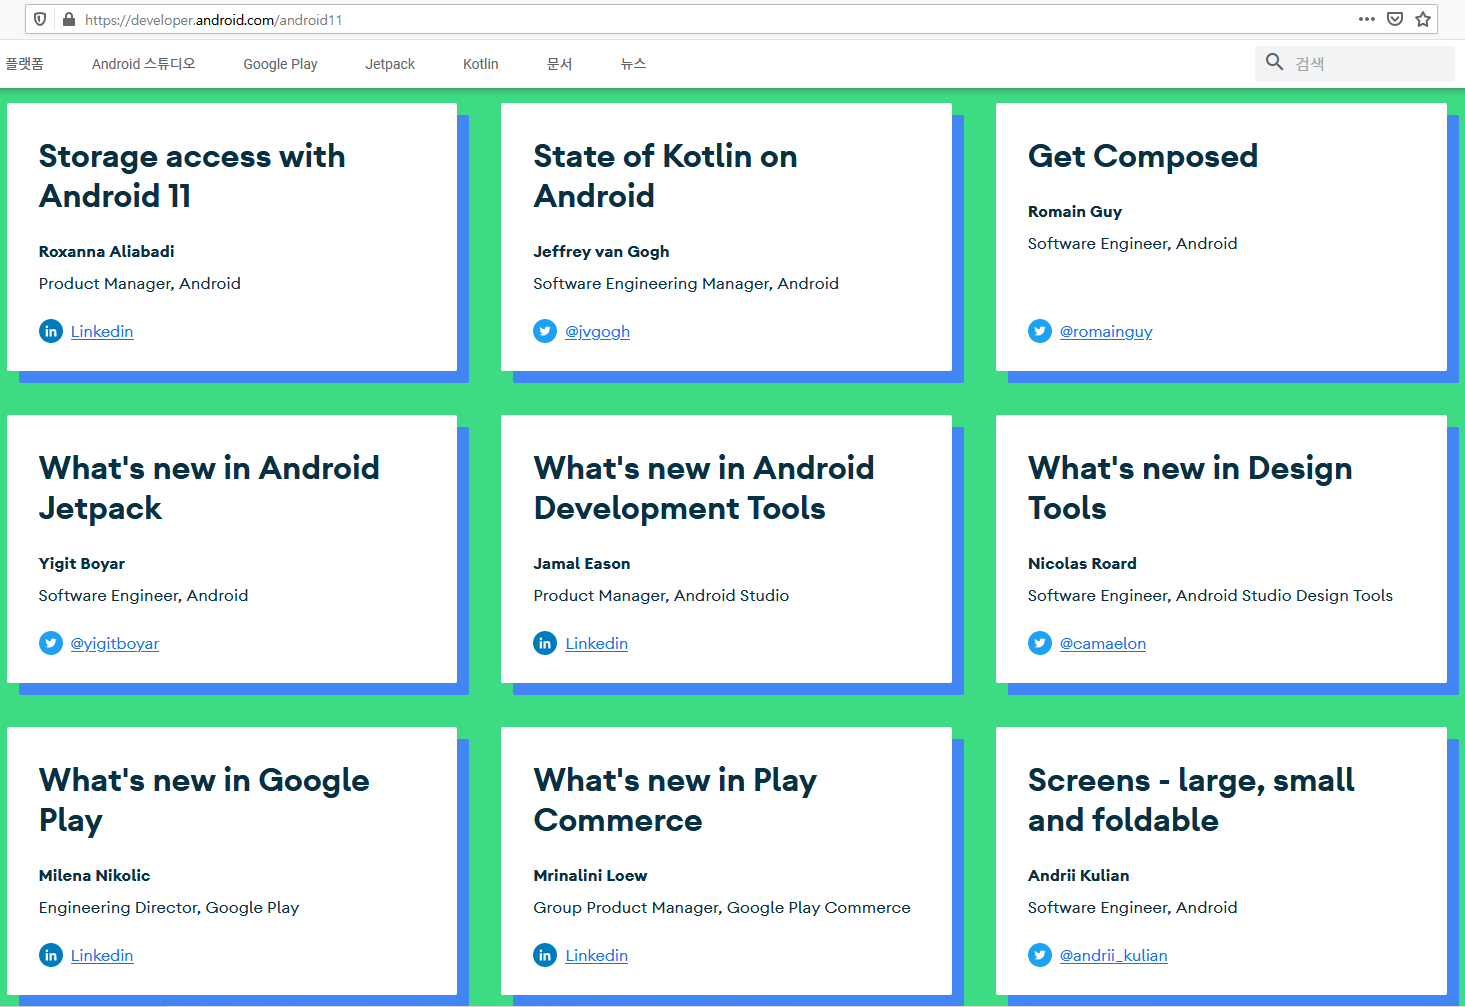Click the speaker name Yigit Boyar
This screenshot has height=1007, width=1465.
82,564
